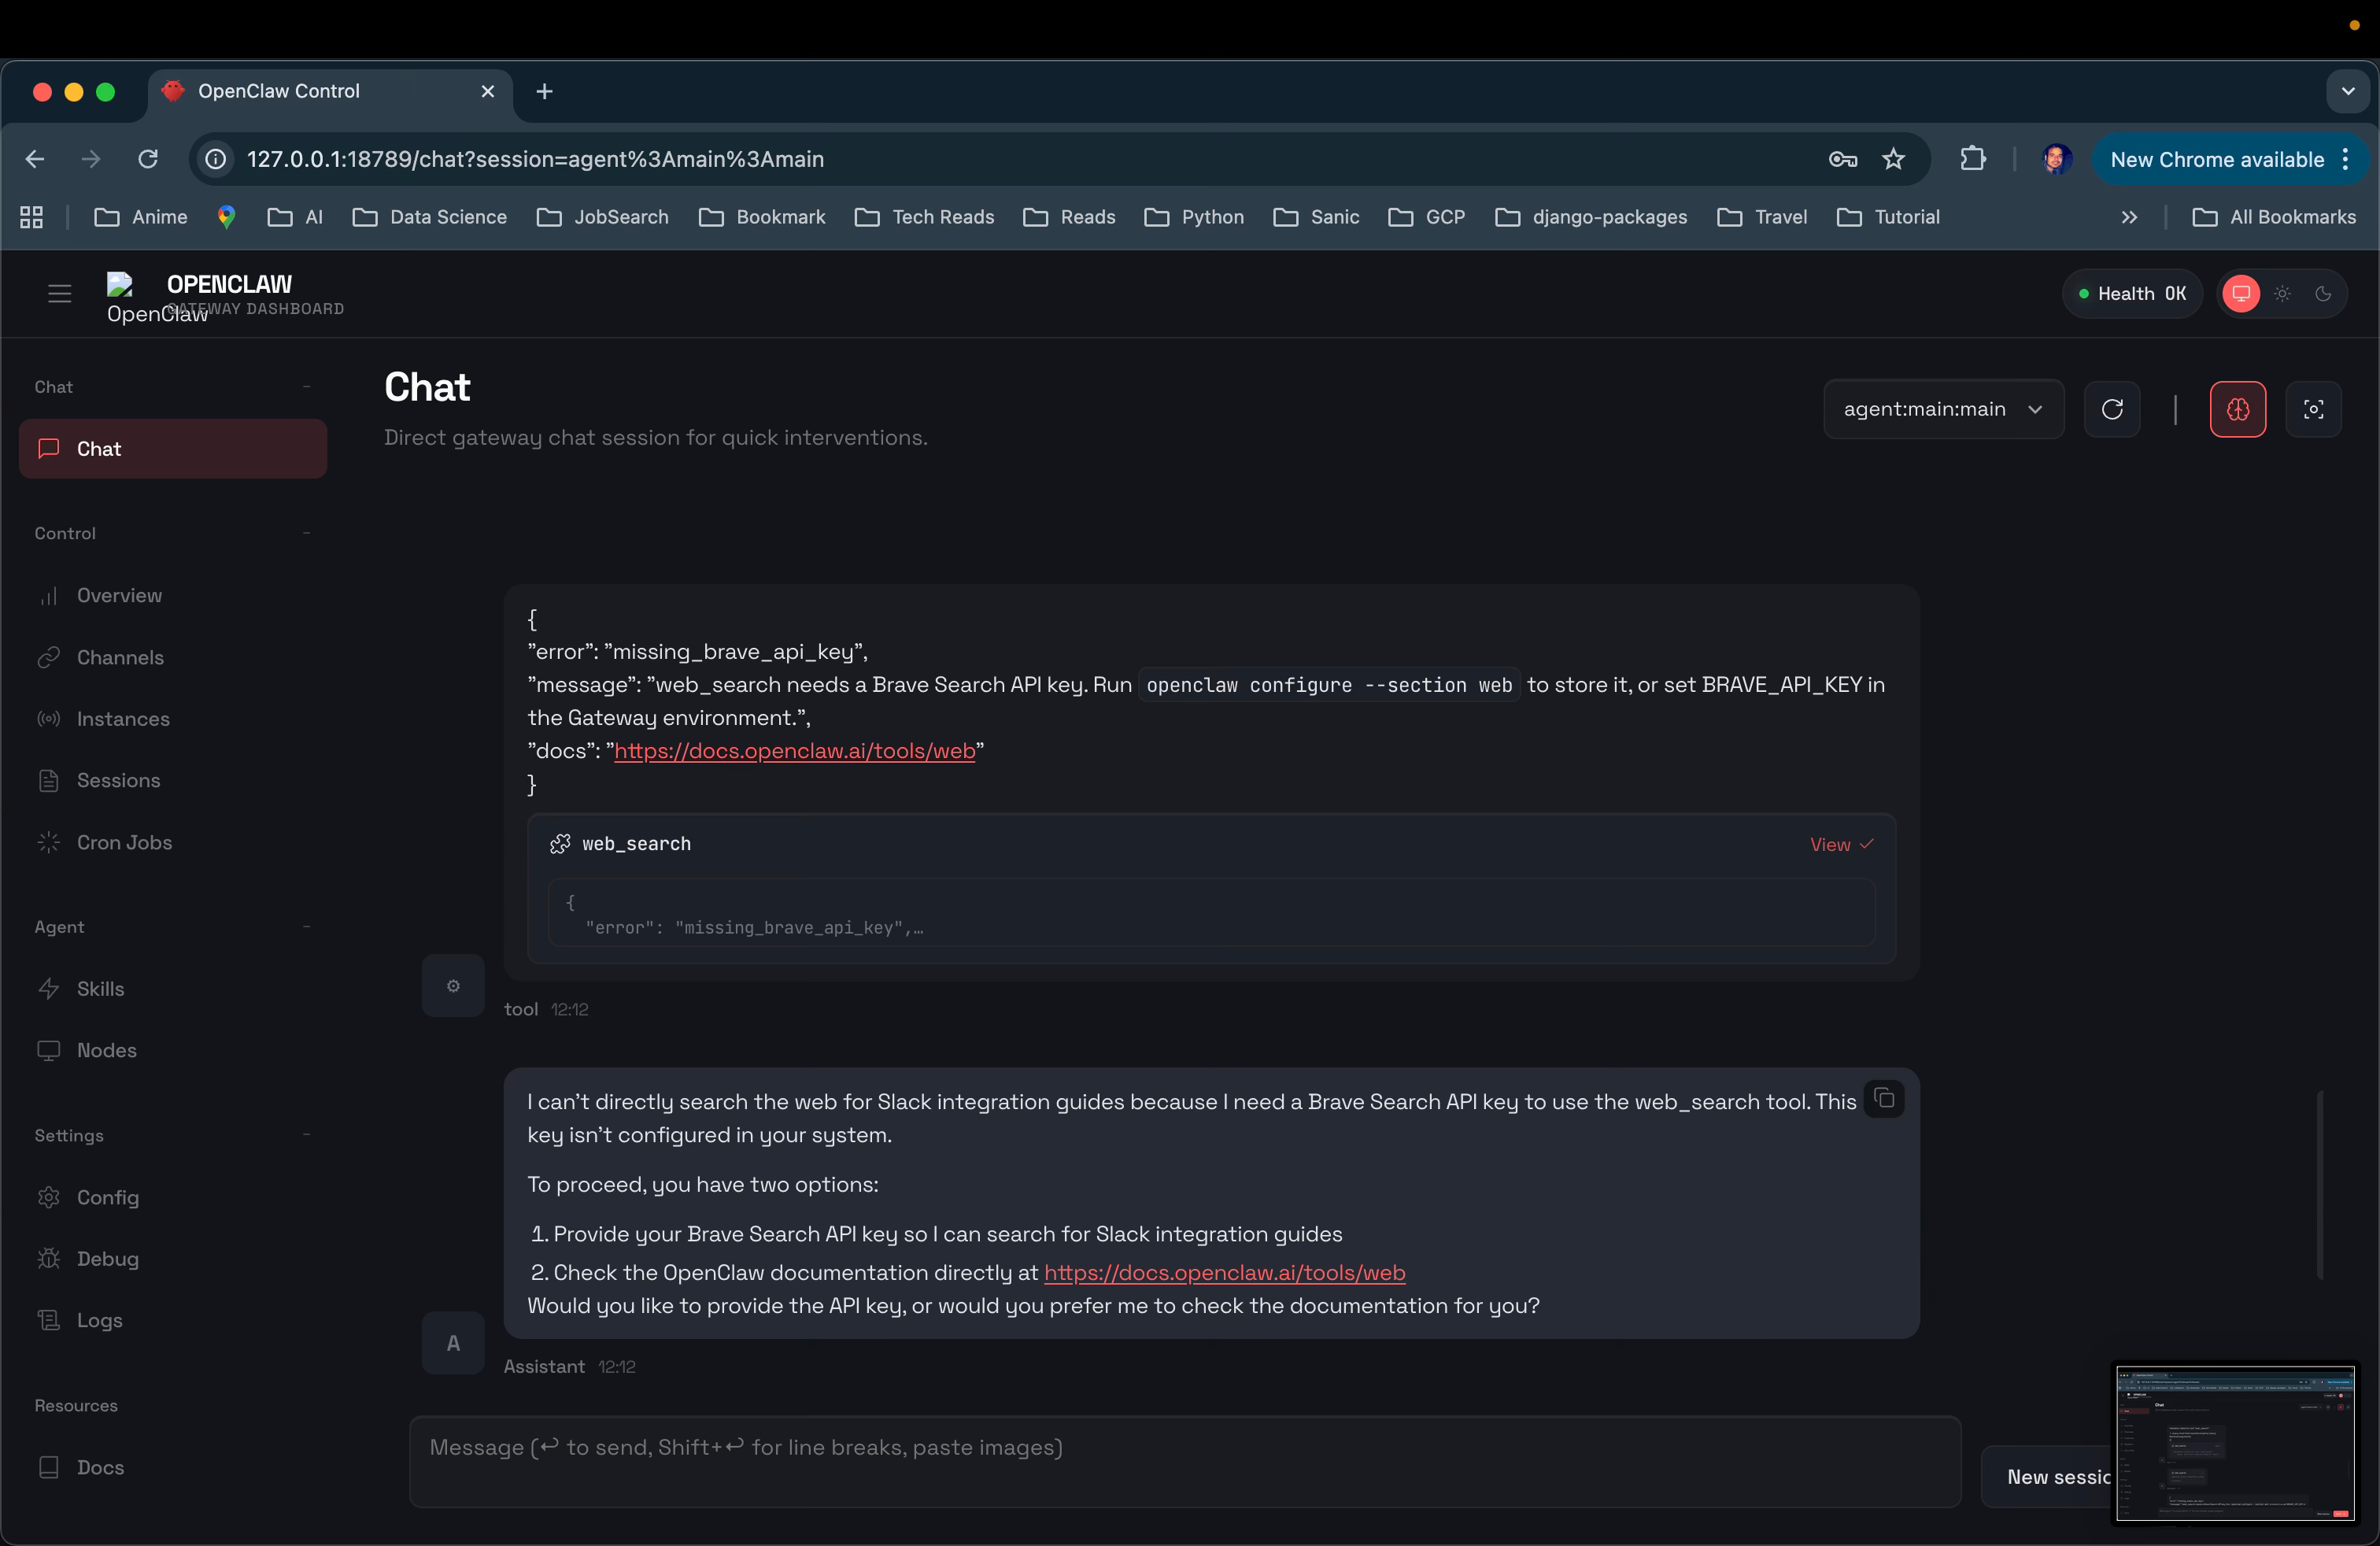Image resolution: width=2380 pixels, height=1546 pixels.
Task: Select the dark theme moon icon
Action: coord(2323,294)
